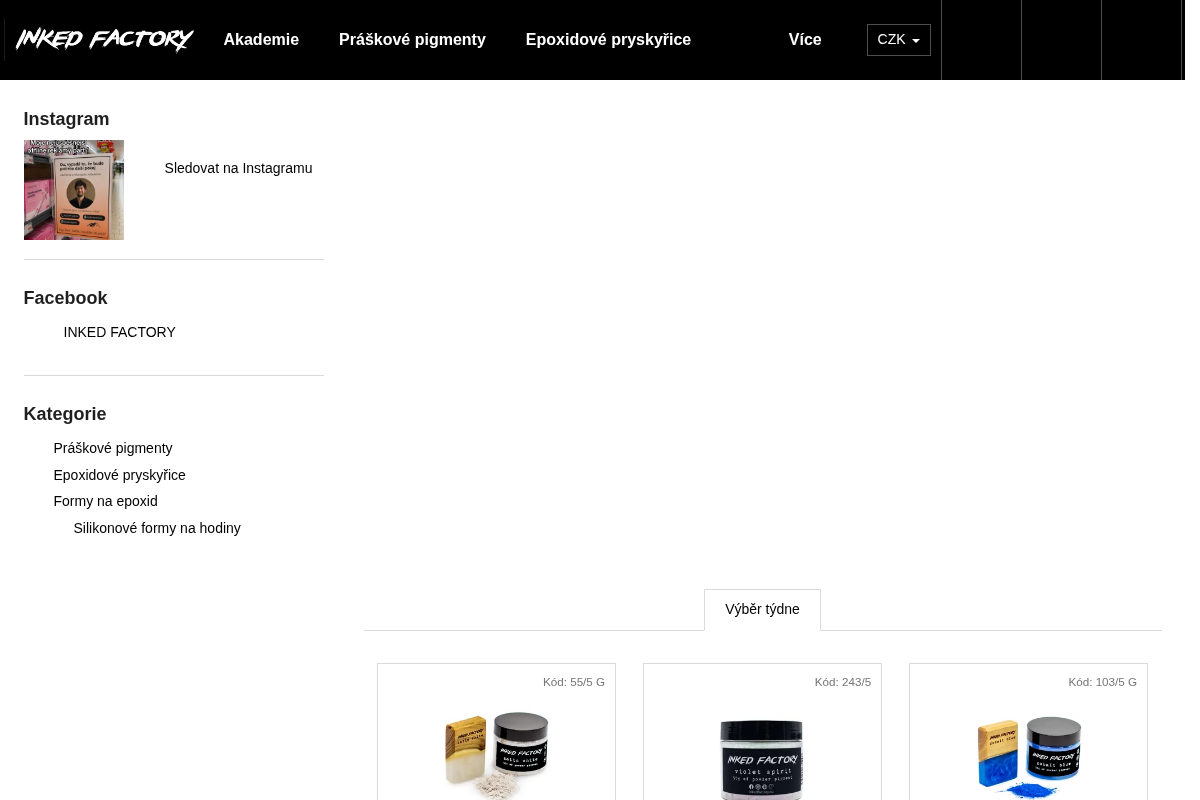Visit the INKED FACTORY Facebook link

coord(120,332)
